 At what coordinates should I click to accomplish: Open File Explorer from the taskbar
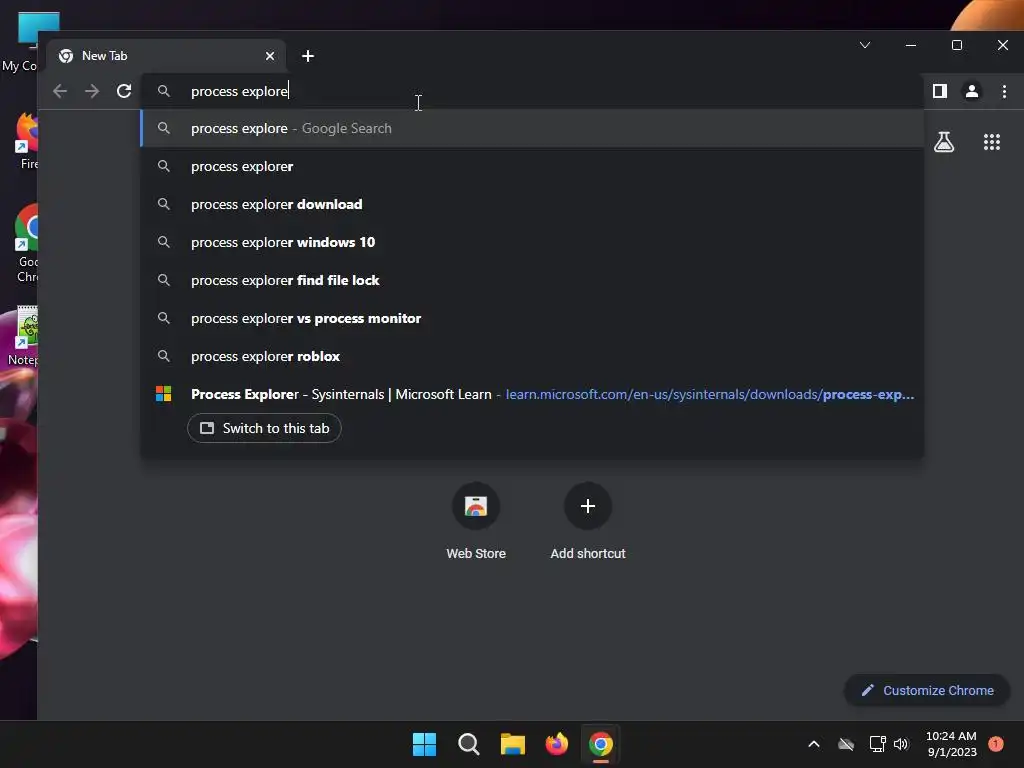[513, 744]
